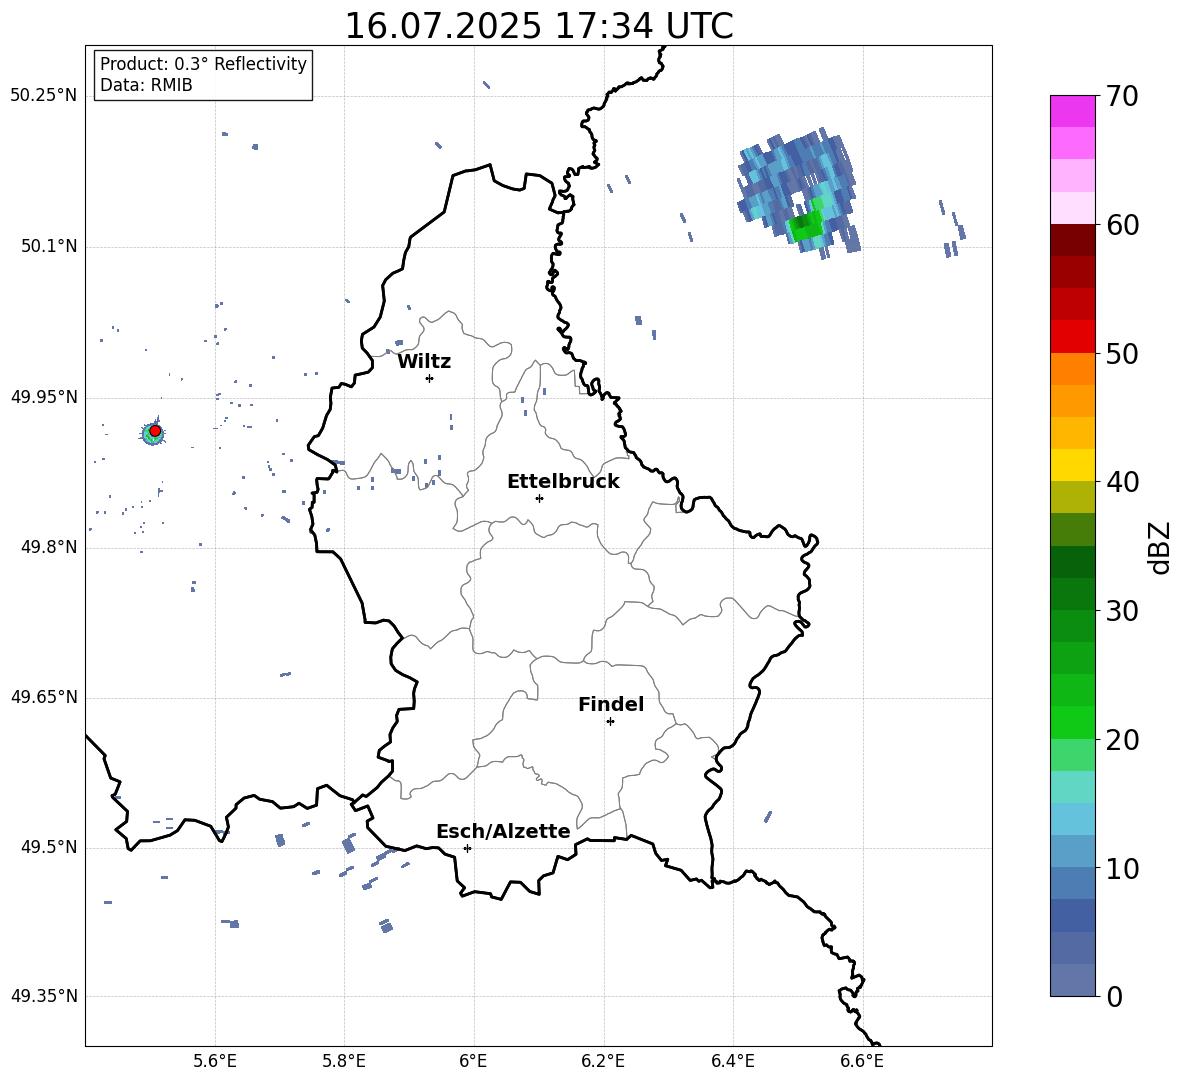This screenshot has height=1081, width=1184.
Task: Click the '70' colorbar tick label
Action: [x=1122, y=97]
